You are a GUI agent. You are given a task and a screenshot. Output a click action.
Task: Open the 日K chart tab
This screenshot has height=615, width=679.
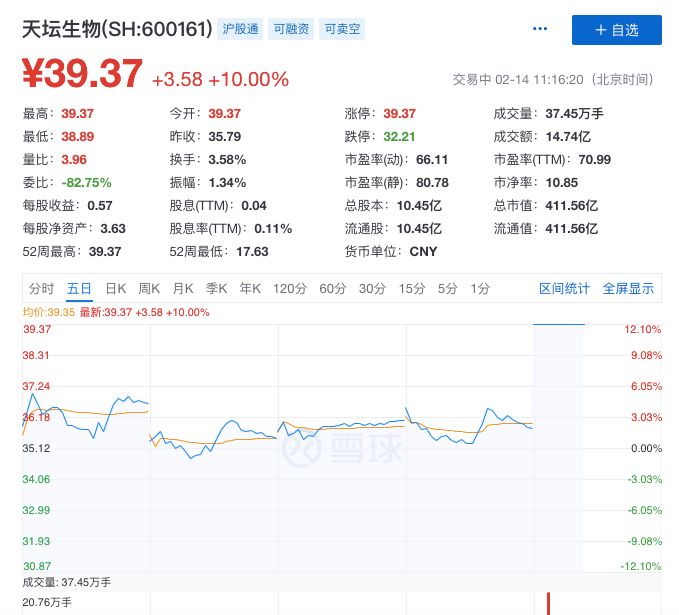tap(116, 288)
